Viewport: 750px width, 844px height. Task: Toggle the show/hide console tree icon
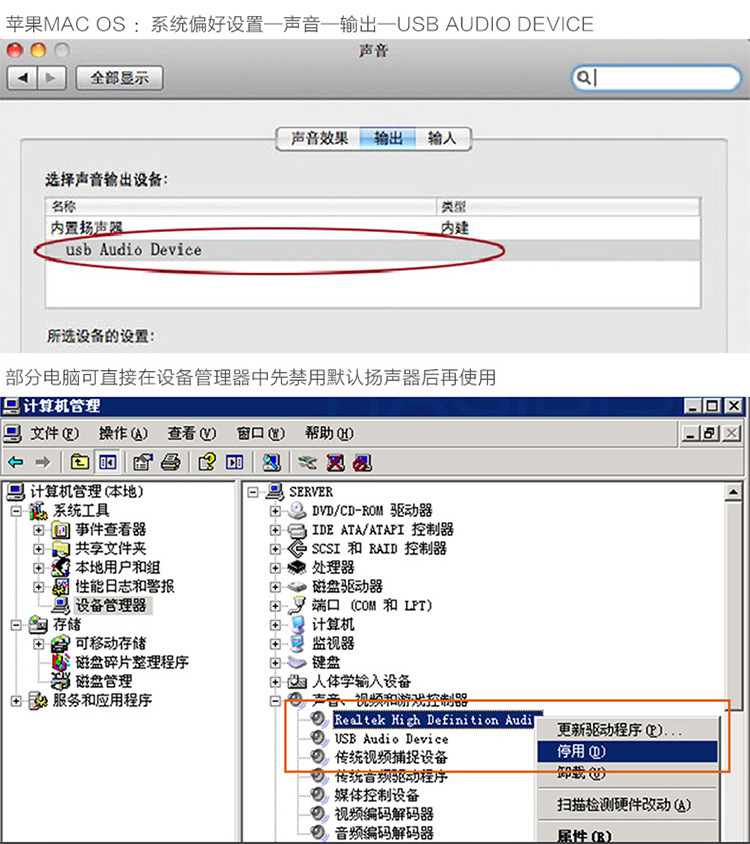107,462
